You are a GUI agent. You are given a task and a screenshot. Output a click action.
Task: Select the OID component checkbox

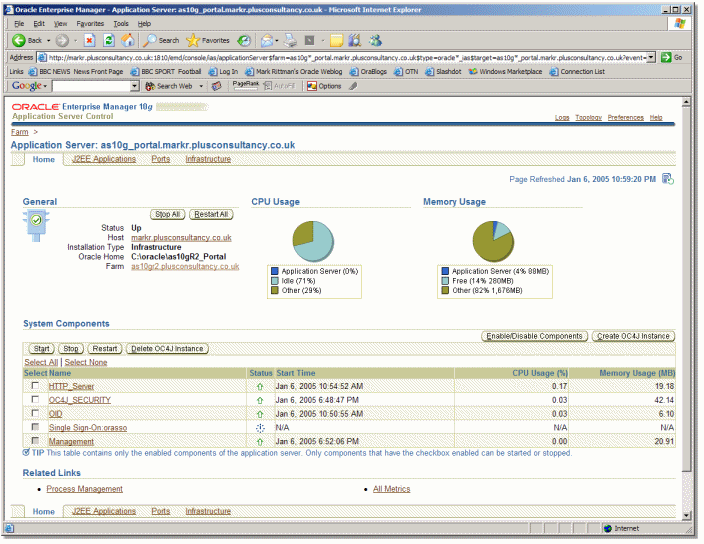point(36,414)
